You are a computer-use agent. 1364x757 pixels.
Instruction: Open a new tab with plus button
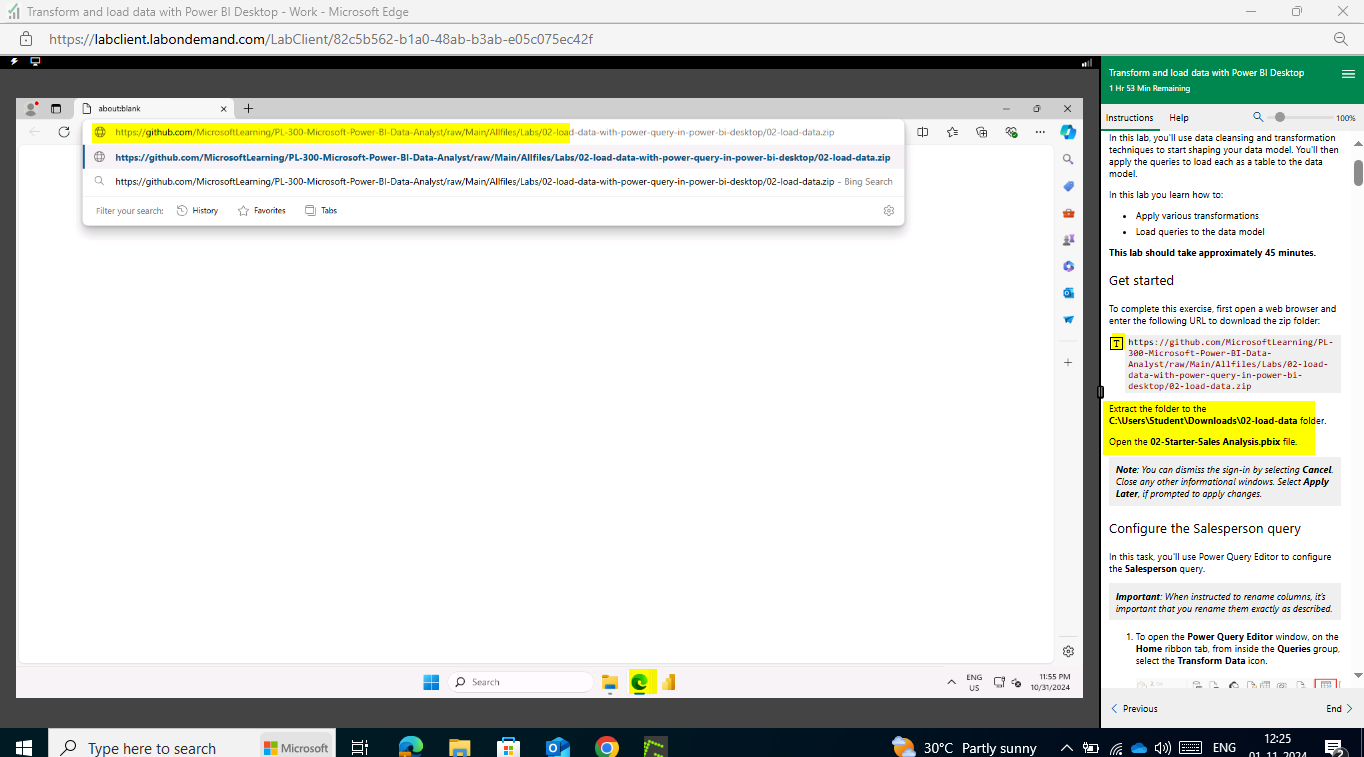(x=249, y=108)
